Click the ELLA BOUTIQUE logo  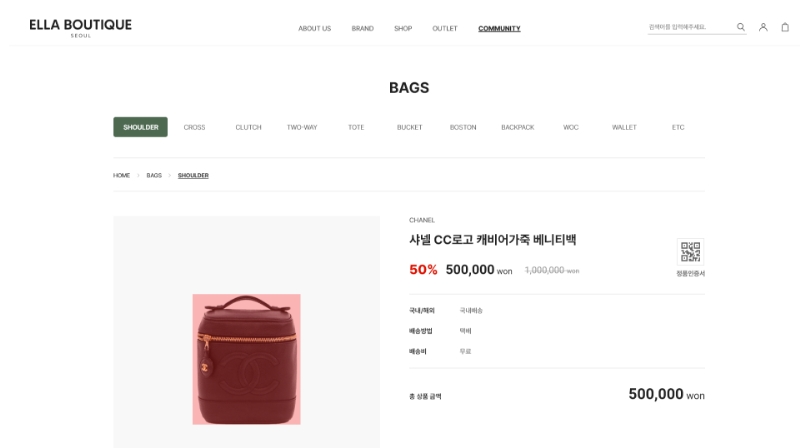pyautogui.click(x=81, y=28)
